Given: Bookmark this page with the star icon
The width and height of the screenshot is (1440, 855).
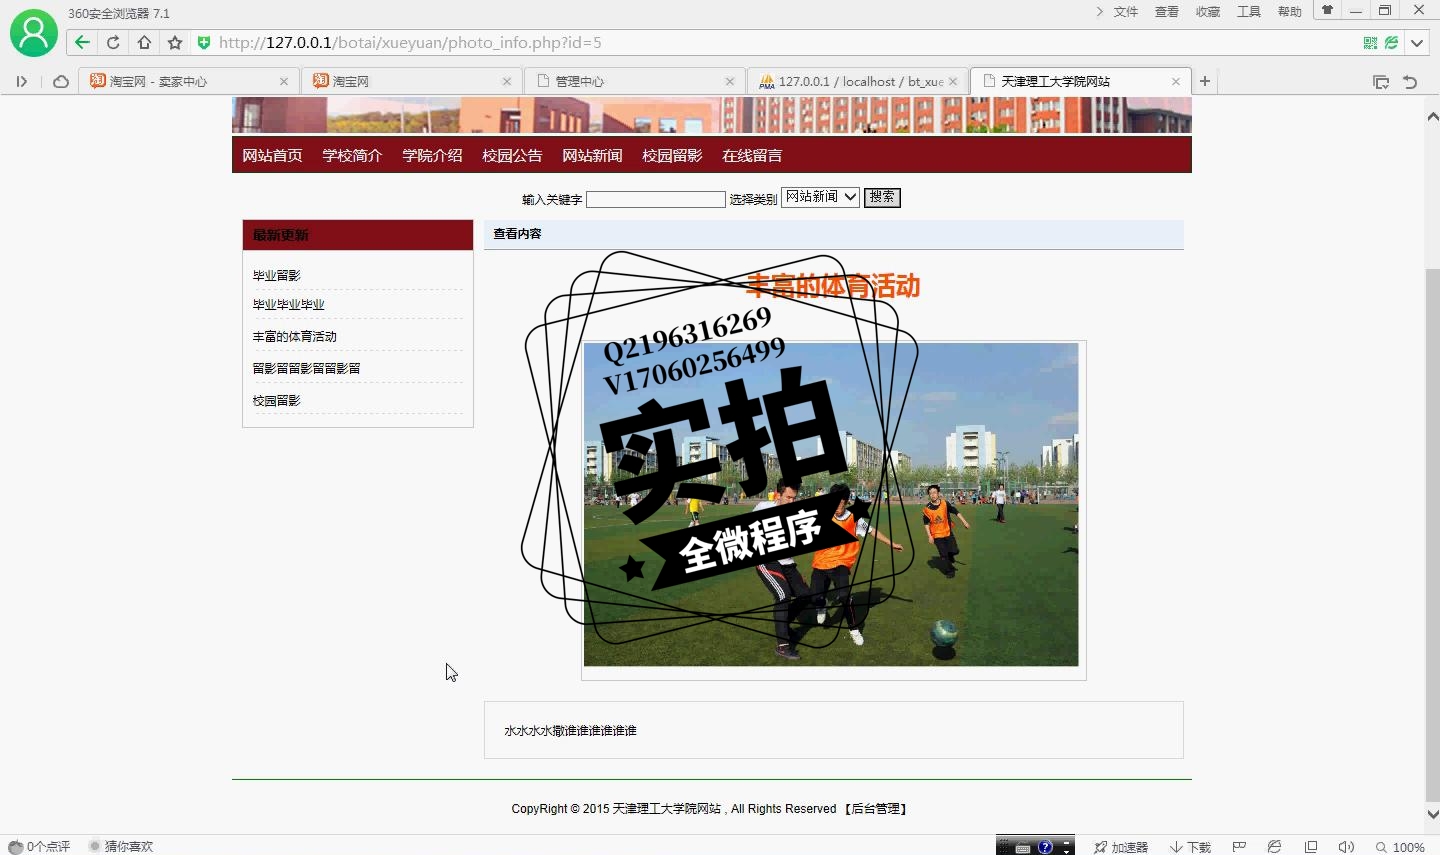Looking at the screenshot, I should click(x=175, y=43).
